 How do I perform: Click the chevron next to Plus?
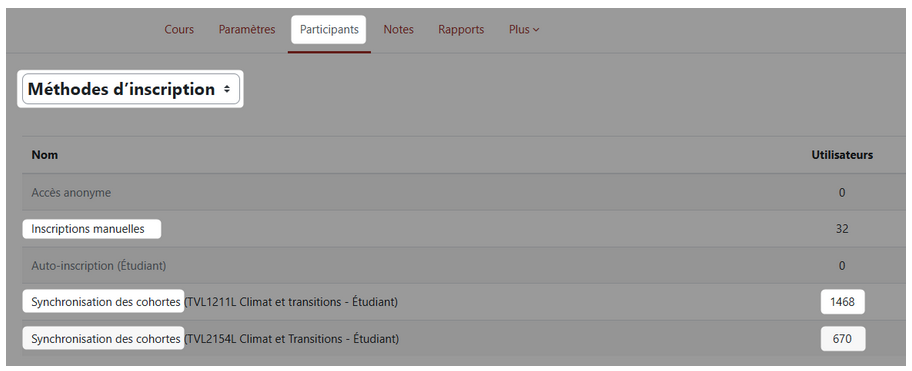point(536,30)
